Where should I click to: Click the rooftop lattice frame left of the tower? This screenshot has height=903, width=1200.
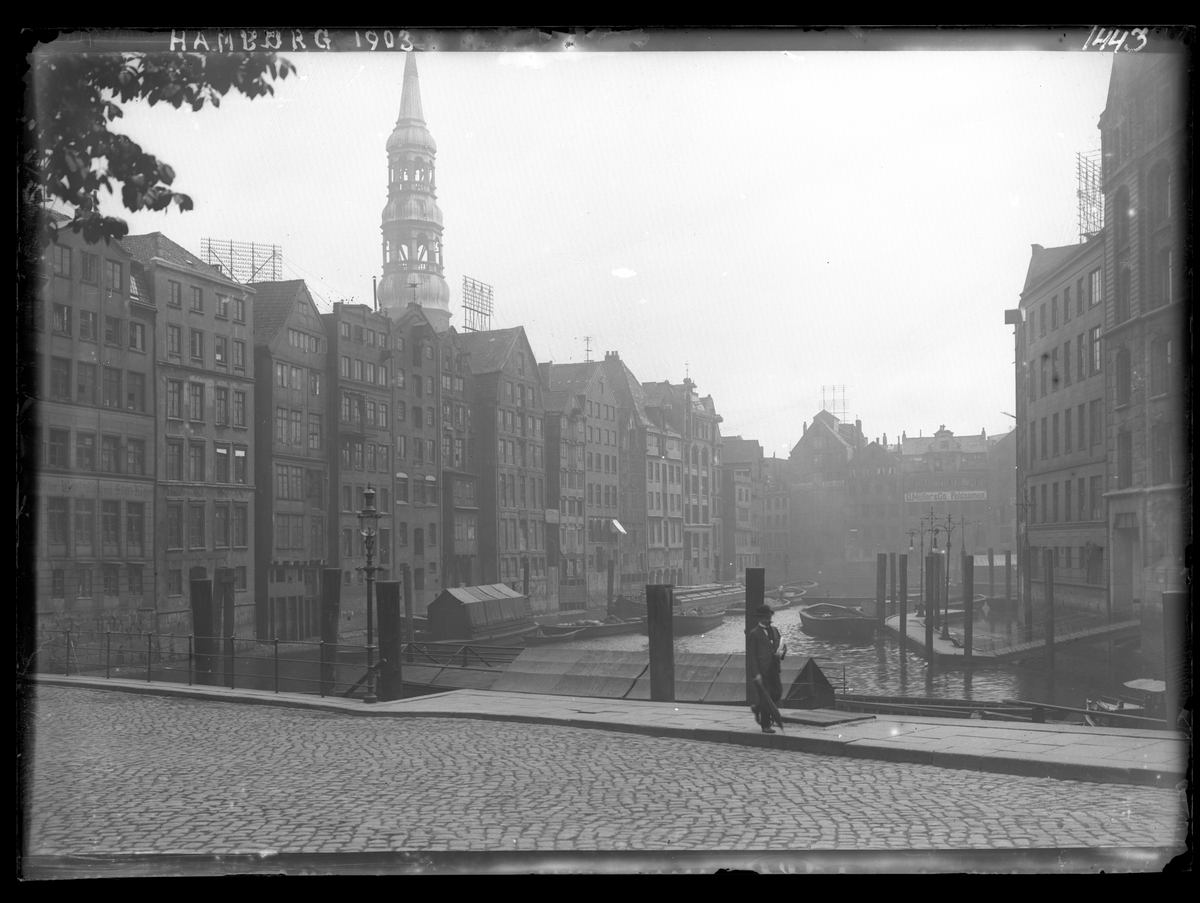[x=241, y=259]
